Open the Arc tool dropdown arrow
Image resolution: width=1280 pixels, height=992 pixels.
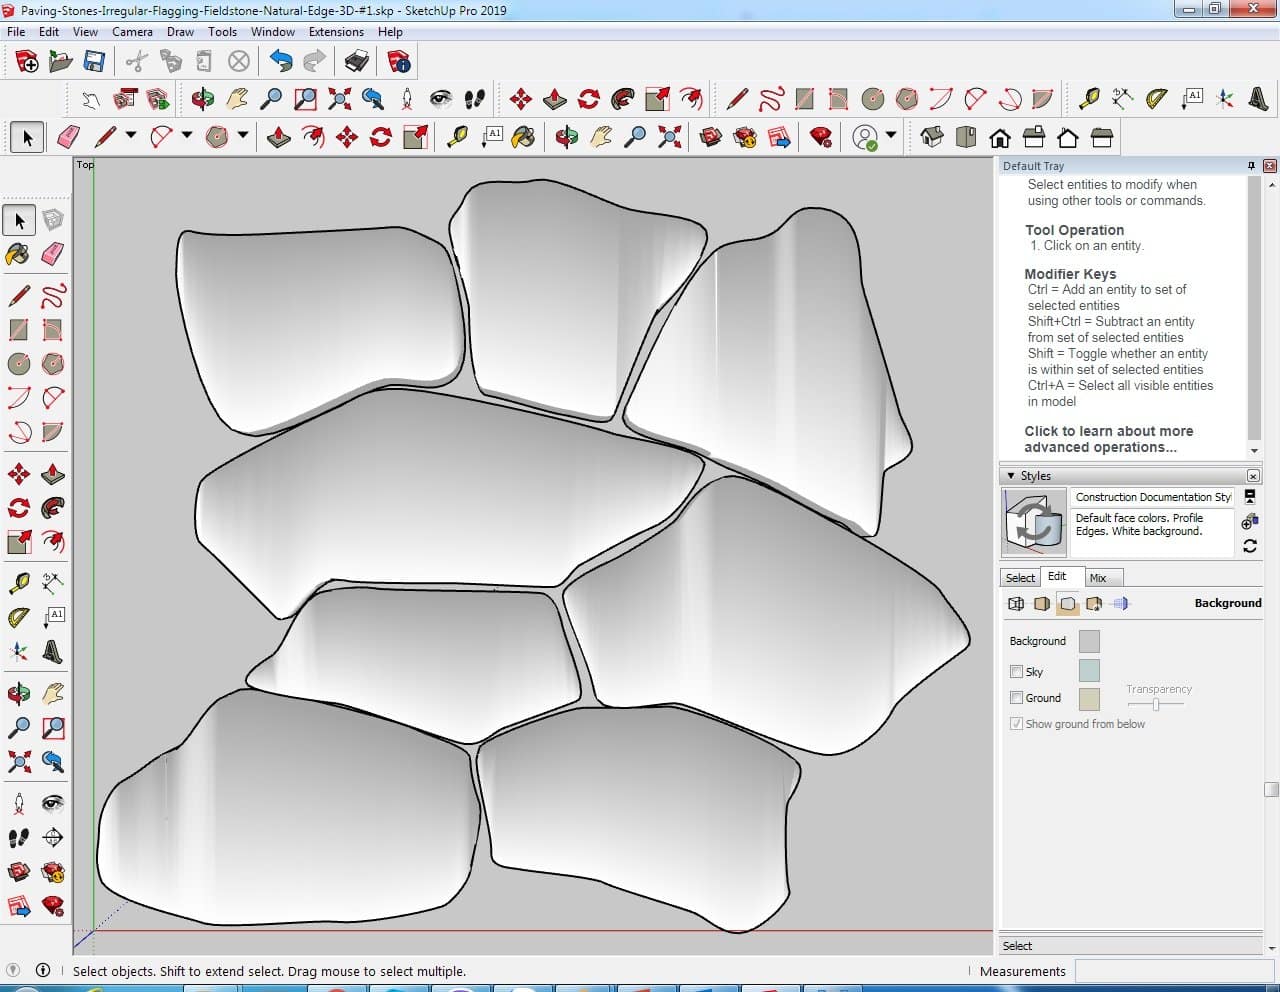187,136
